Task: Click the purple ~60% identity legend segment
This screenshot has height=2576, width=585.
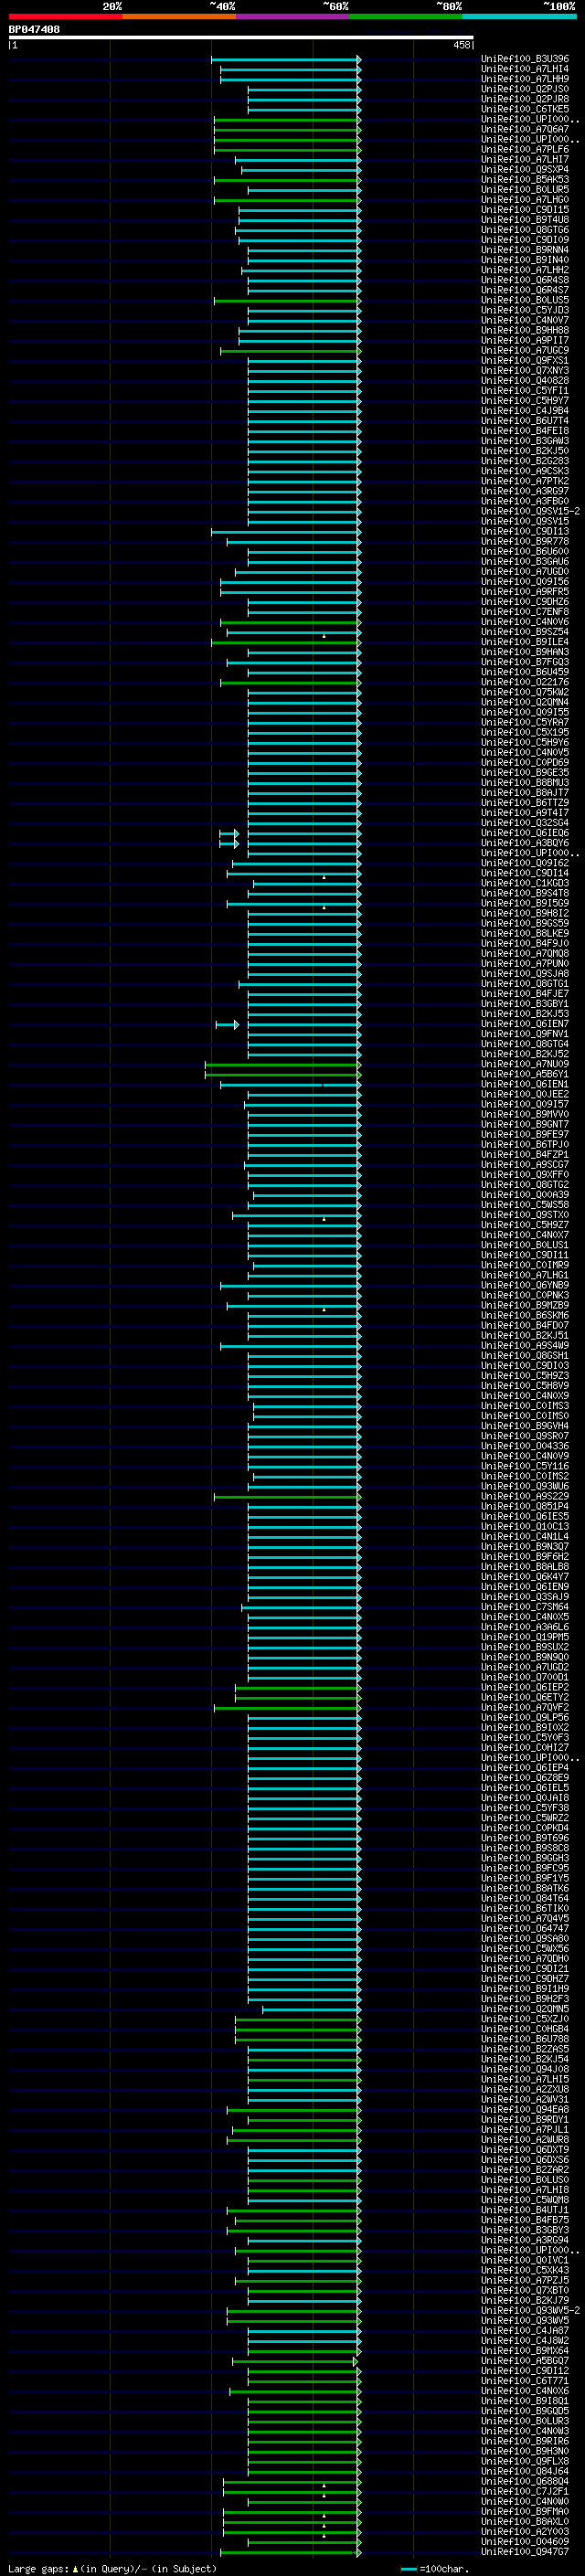Action: click(x=293, y=16)
